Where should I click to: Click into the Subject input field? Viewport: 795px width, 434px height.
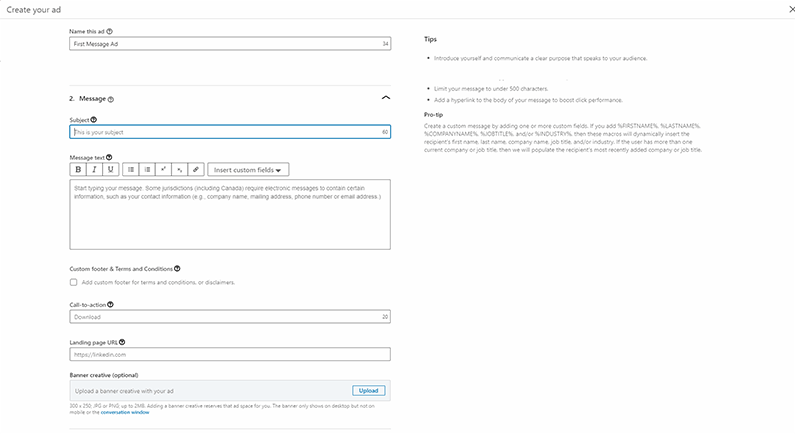pos(230,132)
